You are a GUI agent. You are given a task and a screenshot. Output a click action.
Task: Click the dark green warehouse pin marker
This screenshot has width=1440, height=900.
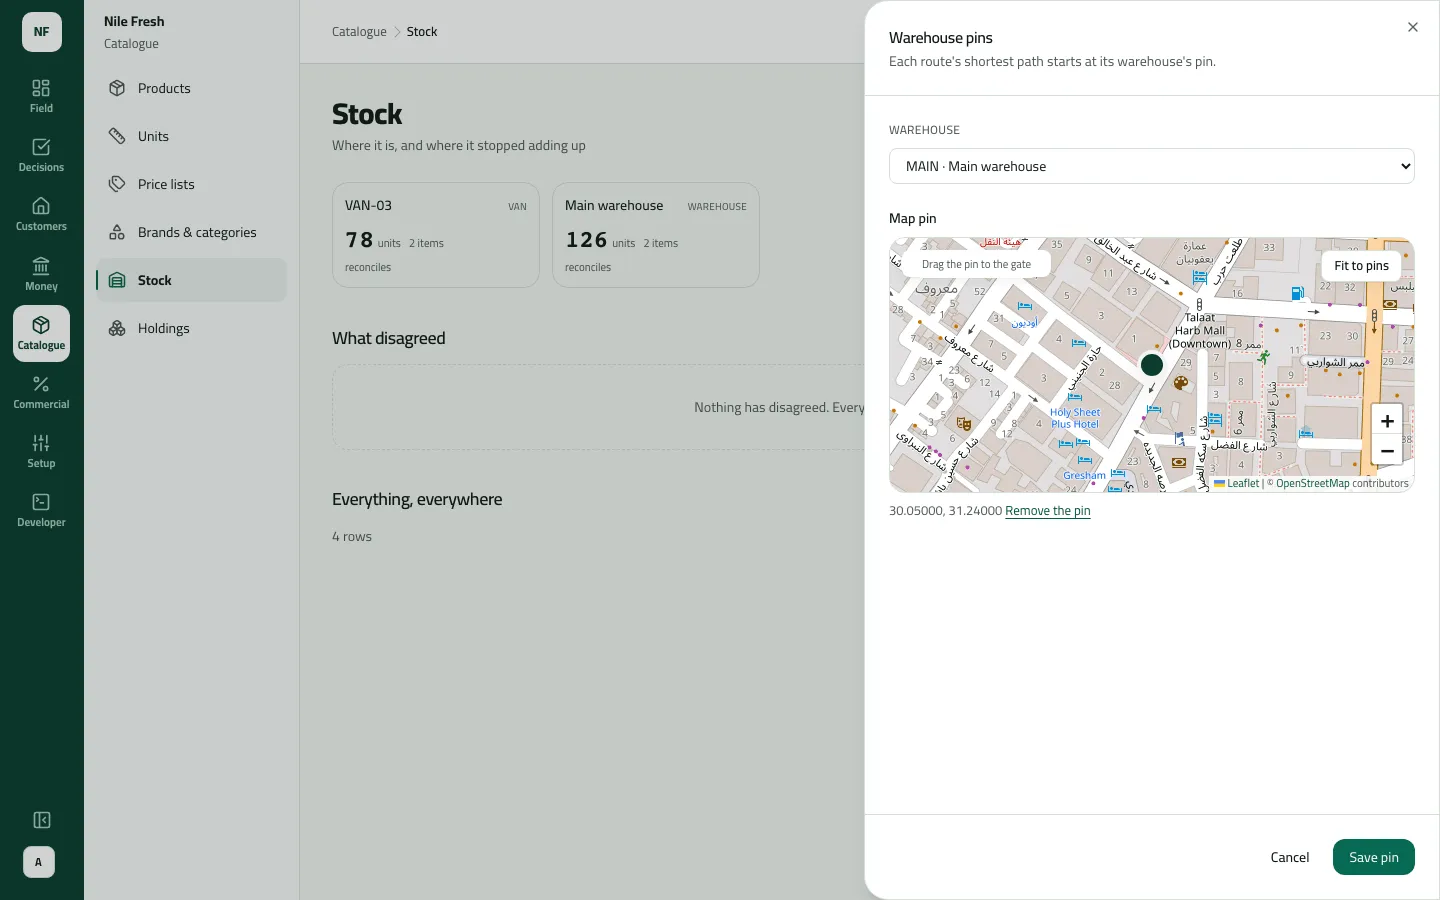1152,365
